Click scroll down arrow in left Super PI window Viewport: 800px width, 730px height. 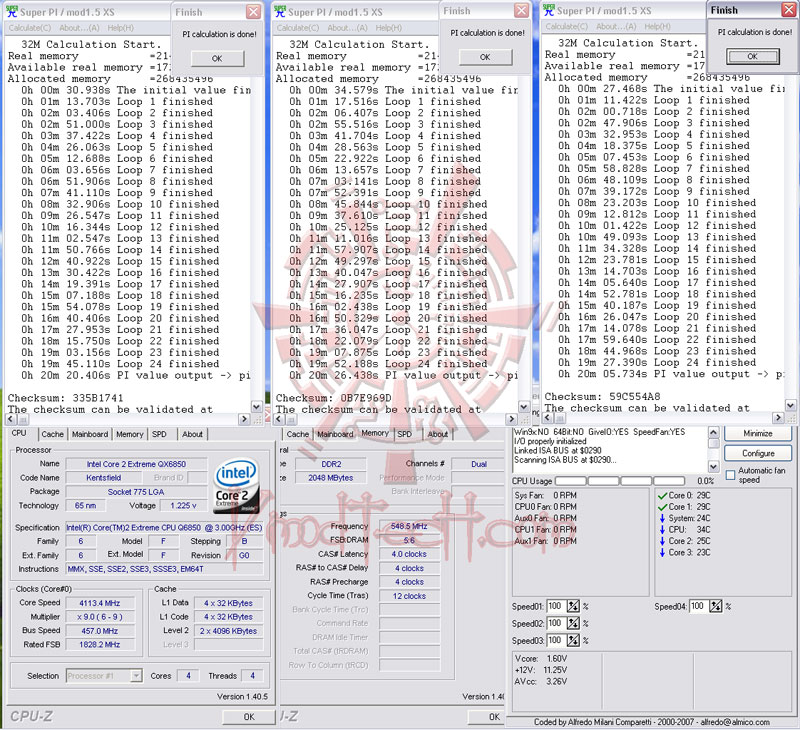coord(257,407)
